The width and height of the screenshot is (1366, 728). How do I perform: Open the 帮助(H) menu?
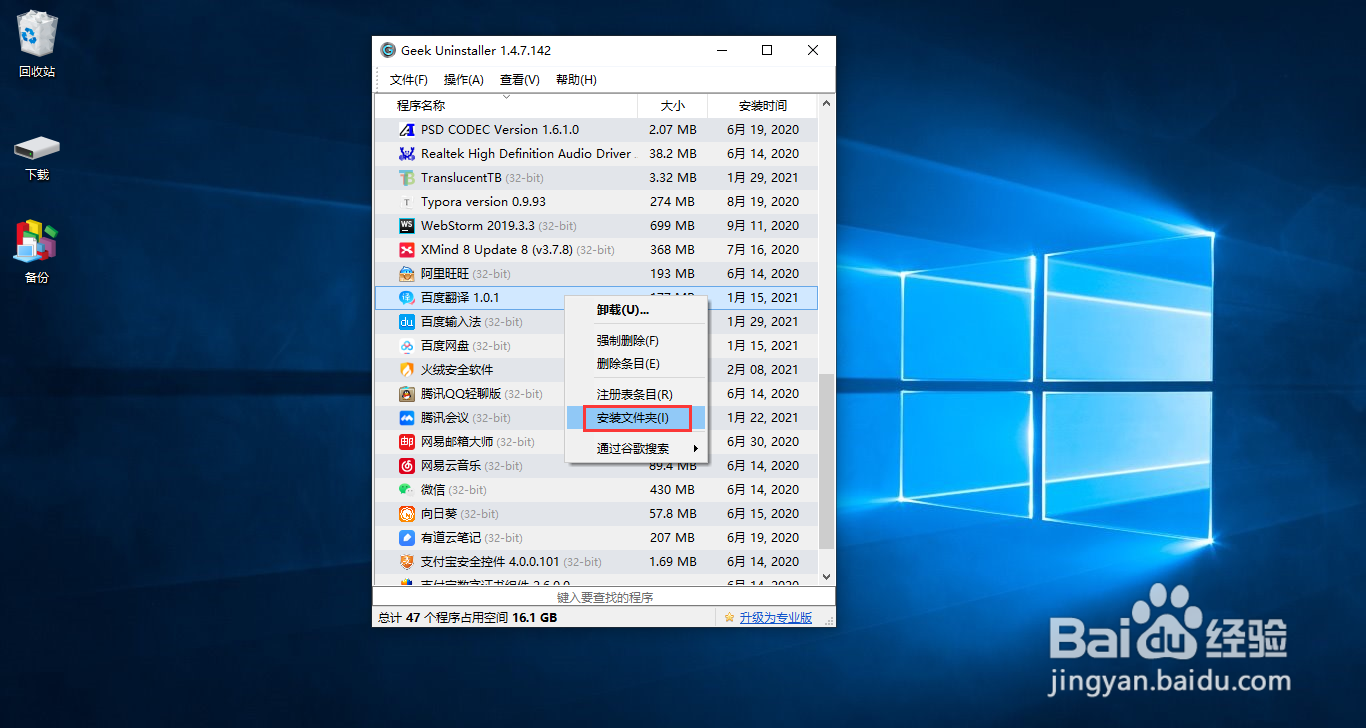[576, 80]
